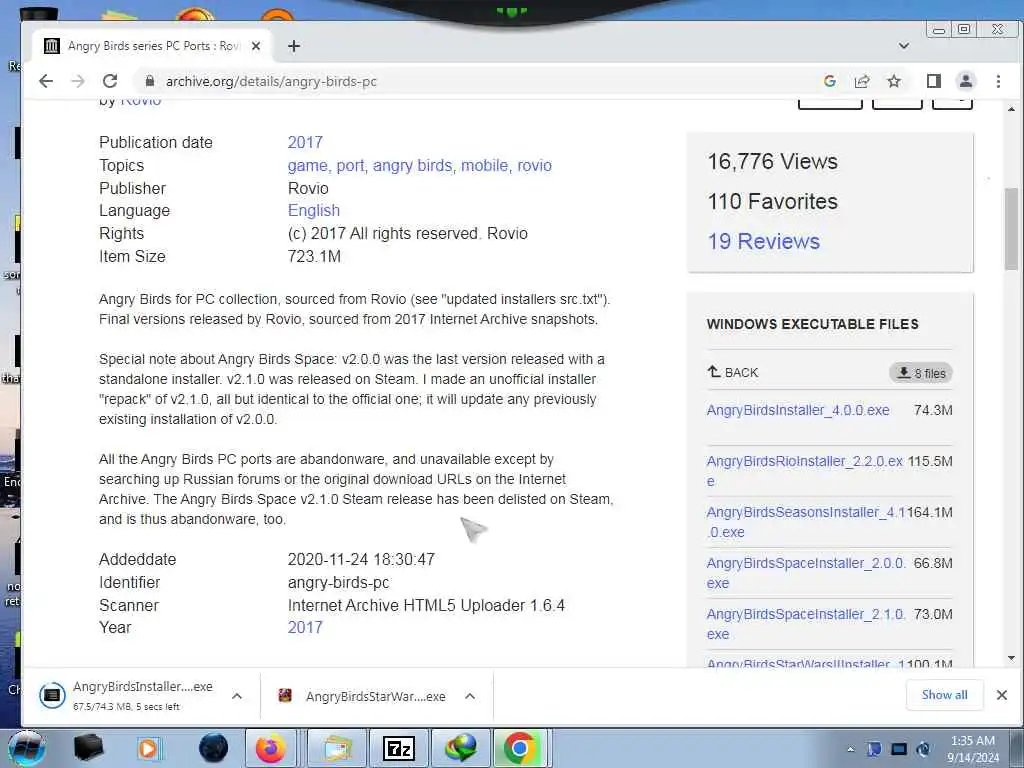Share this page via share icon
The image size is (1024, 768).
pyautogui.click(x=862, y=81)
